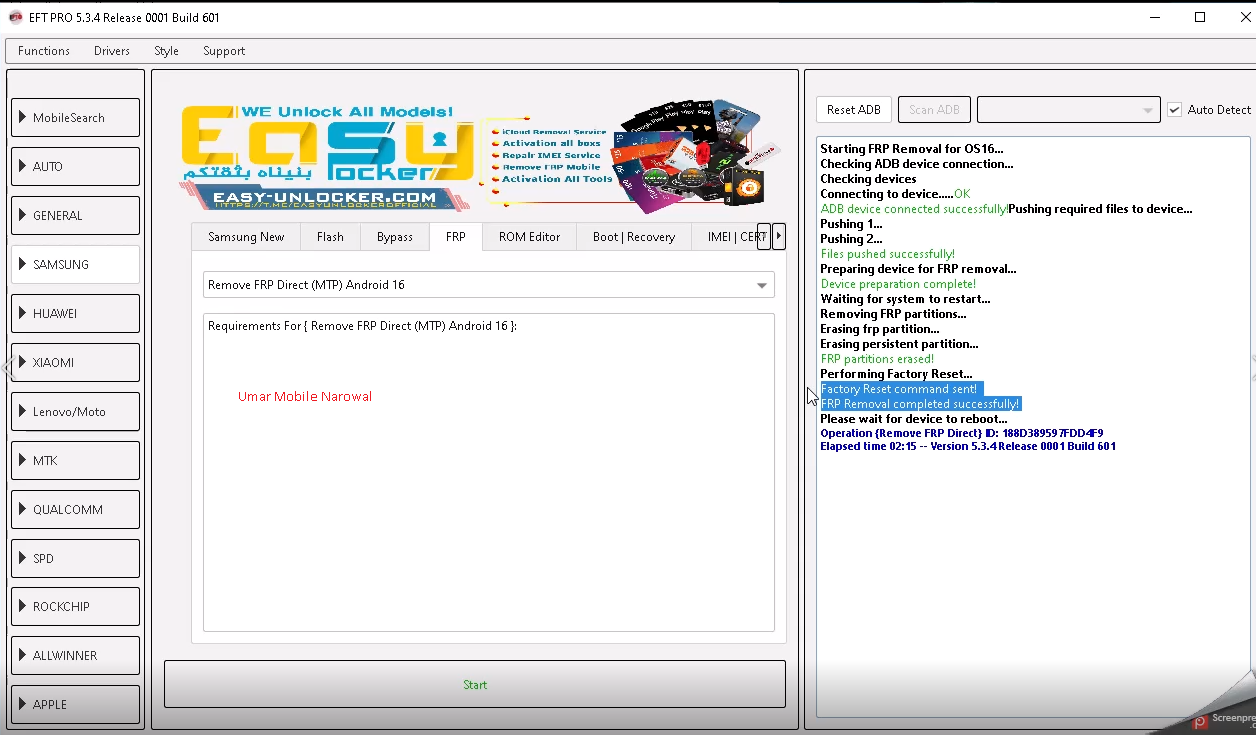Expand the HUAWEI sidebar section
Screen dimensions: 1256x735
pyautogui.click(x=75, y=314)
